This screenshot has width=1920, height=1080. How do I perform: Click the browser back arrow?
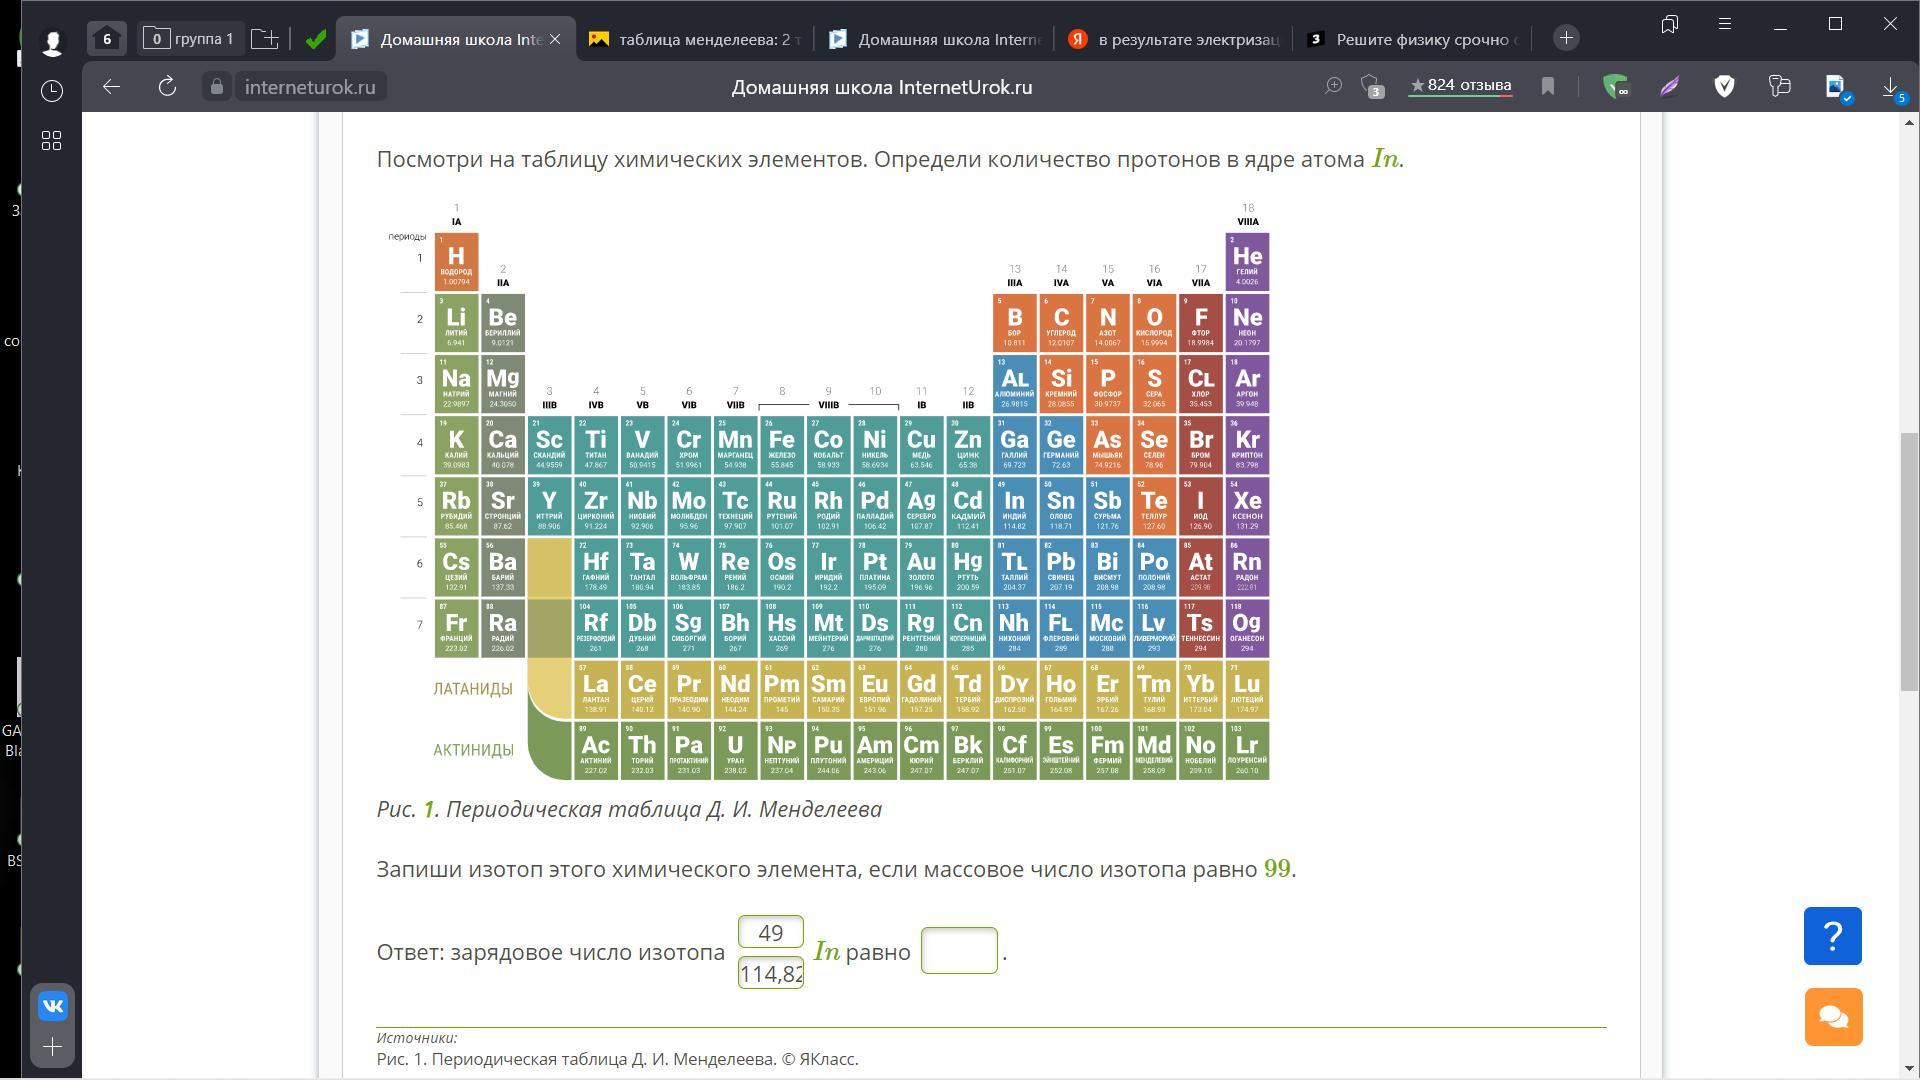pos(112,87)
